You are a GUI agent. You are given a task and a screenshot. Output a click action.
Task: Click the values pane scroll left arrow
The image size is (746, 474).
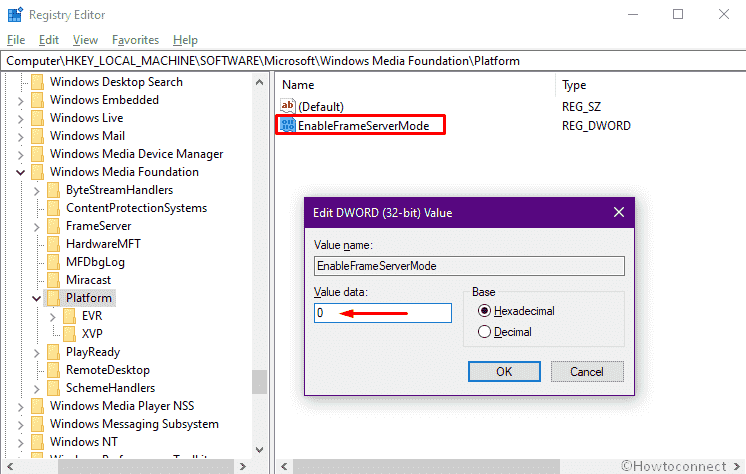284,466
